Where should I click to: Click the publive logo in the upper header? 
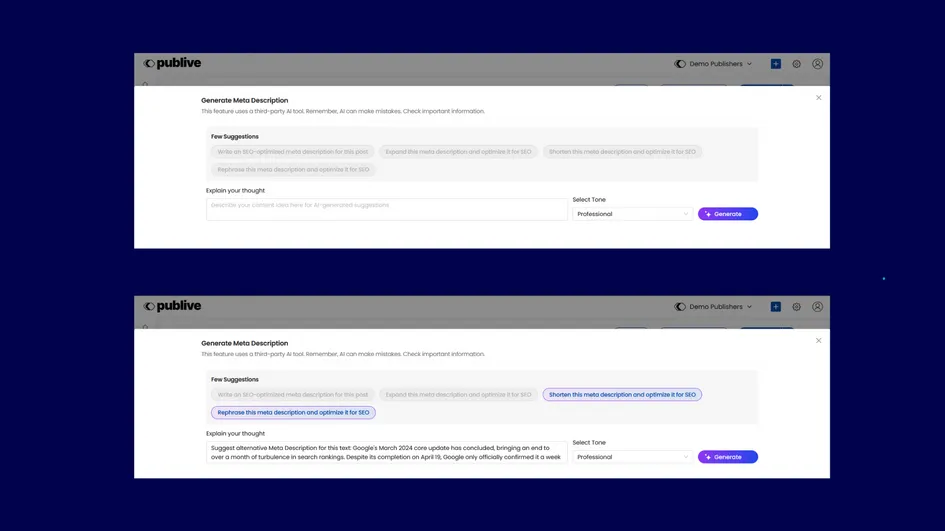172,64
